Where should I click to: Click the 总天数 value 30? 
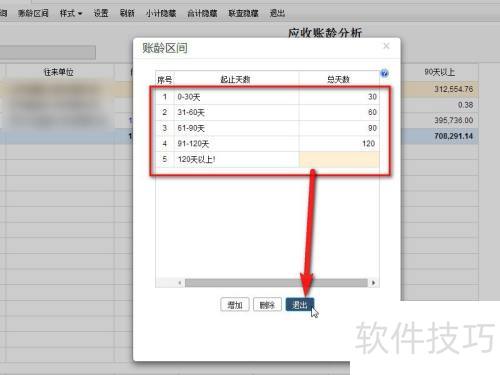click(372, 97)
